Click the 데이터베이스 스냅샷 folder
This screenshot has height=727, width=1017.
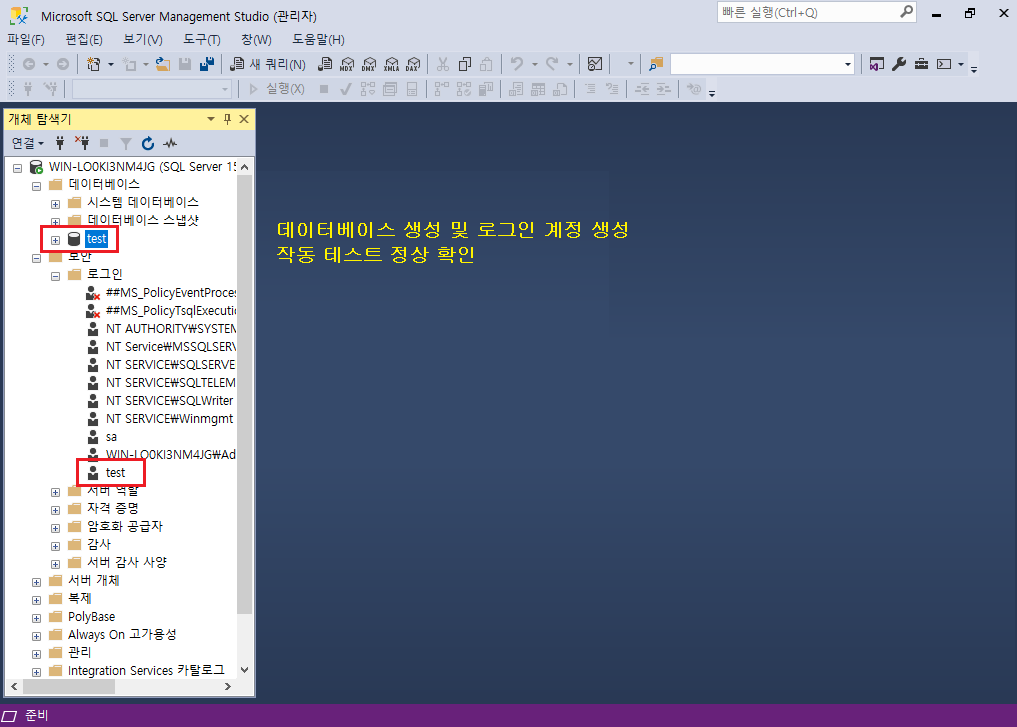[143, 220]
